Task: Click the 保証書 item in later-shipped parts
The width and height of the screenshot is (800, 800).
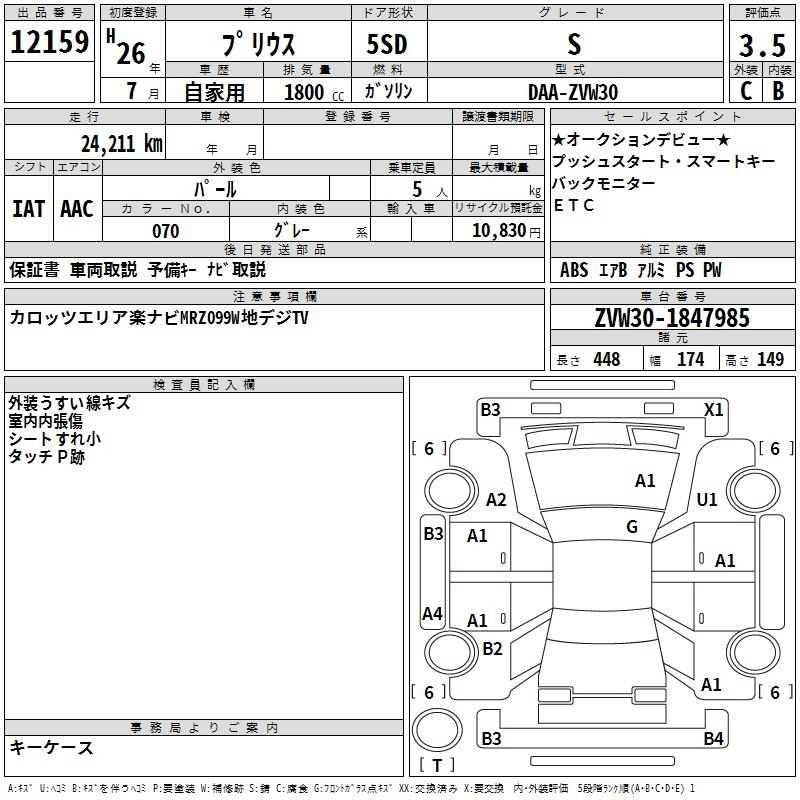Action: point(34,269)
